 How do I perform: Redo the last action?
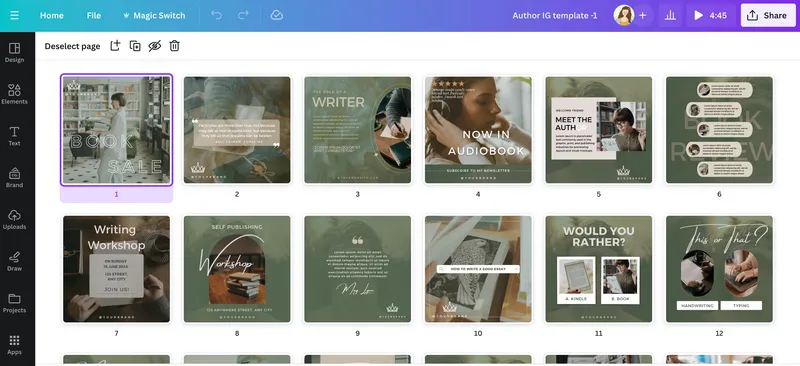click(x=243, y=15)
